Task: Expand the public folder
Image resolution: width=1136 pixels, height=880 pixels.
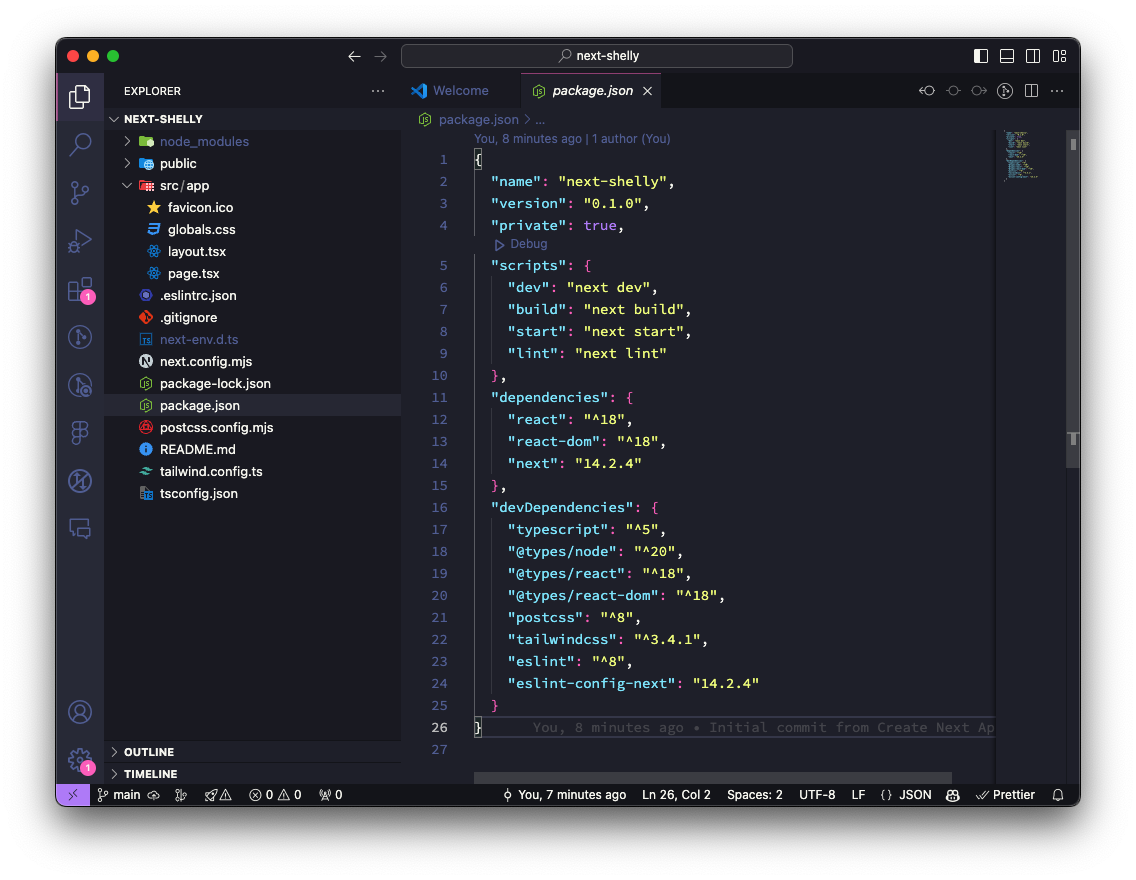Action: [x=252, y=163]
